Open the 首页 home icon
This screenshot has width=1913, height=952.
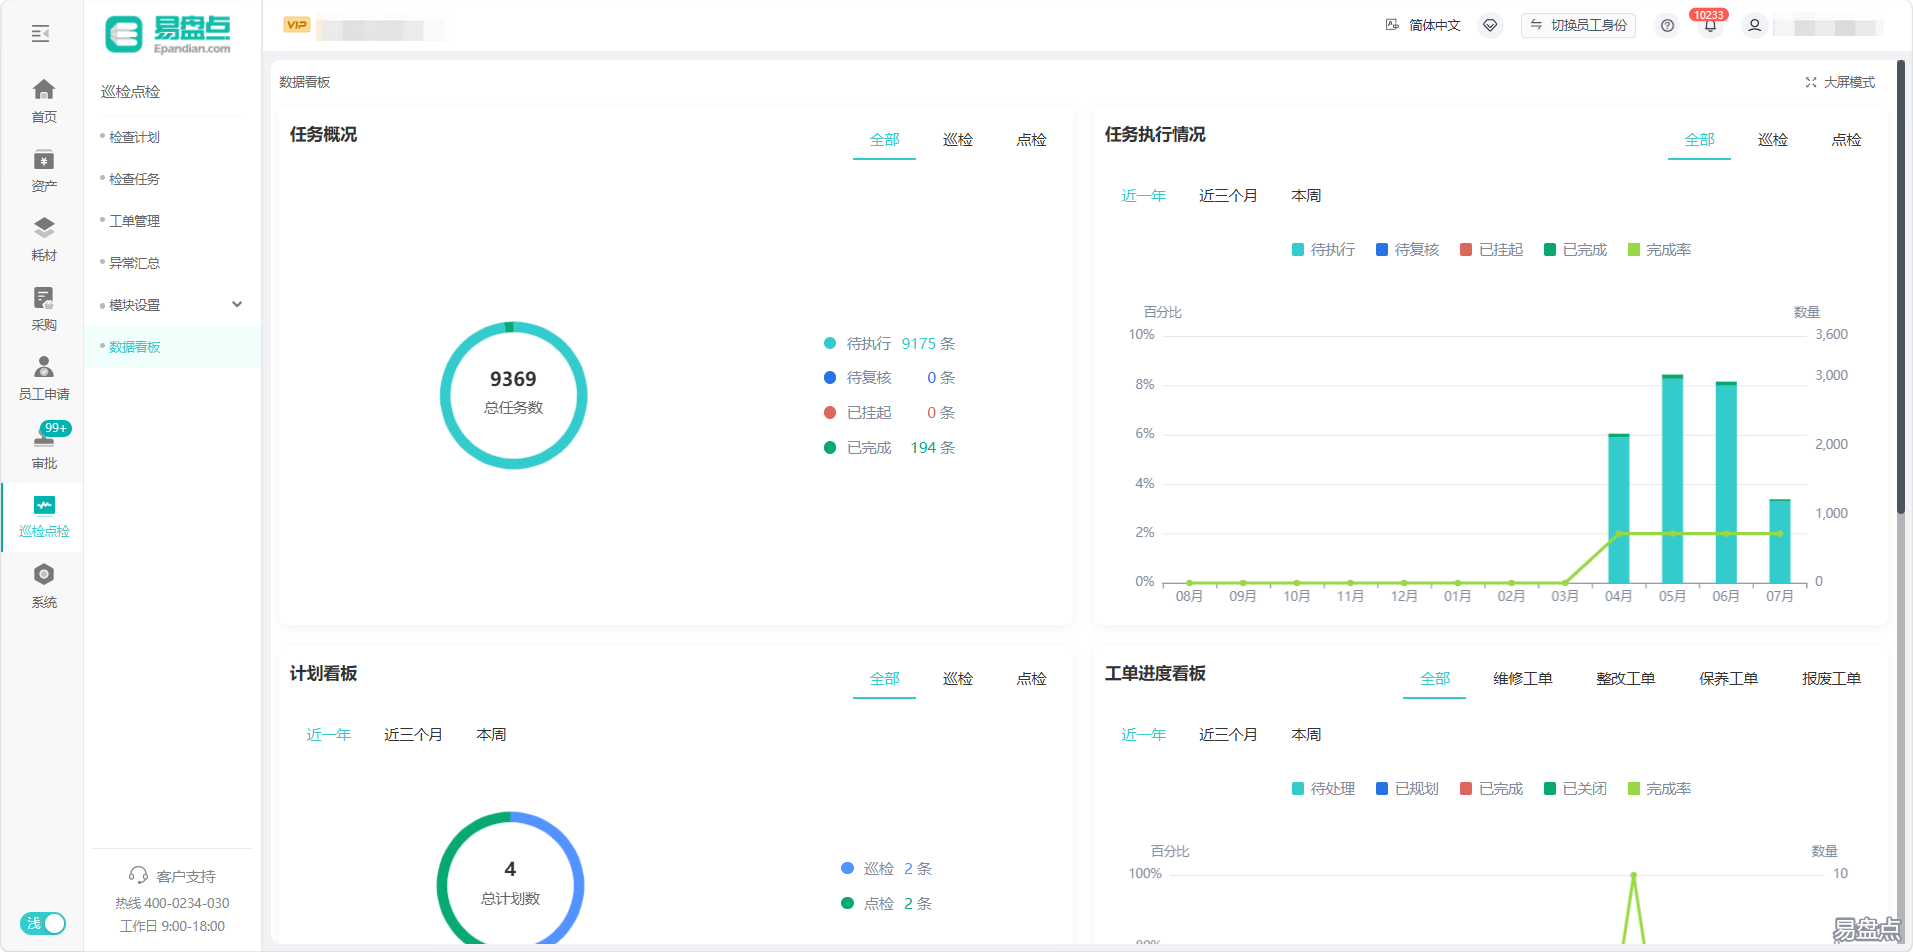click(44, 89)
